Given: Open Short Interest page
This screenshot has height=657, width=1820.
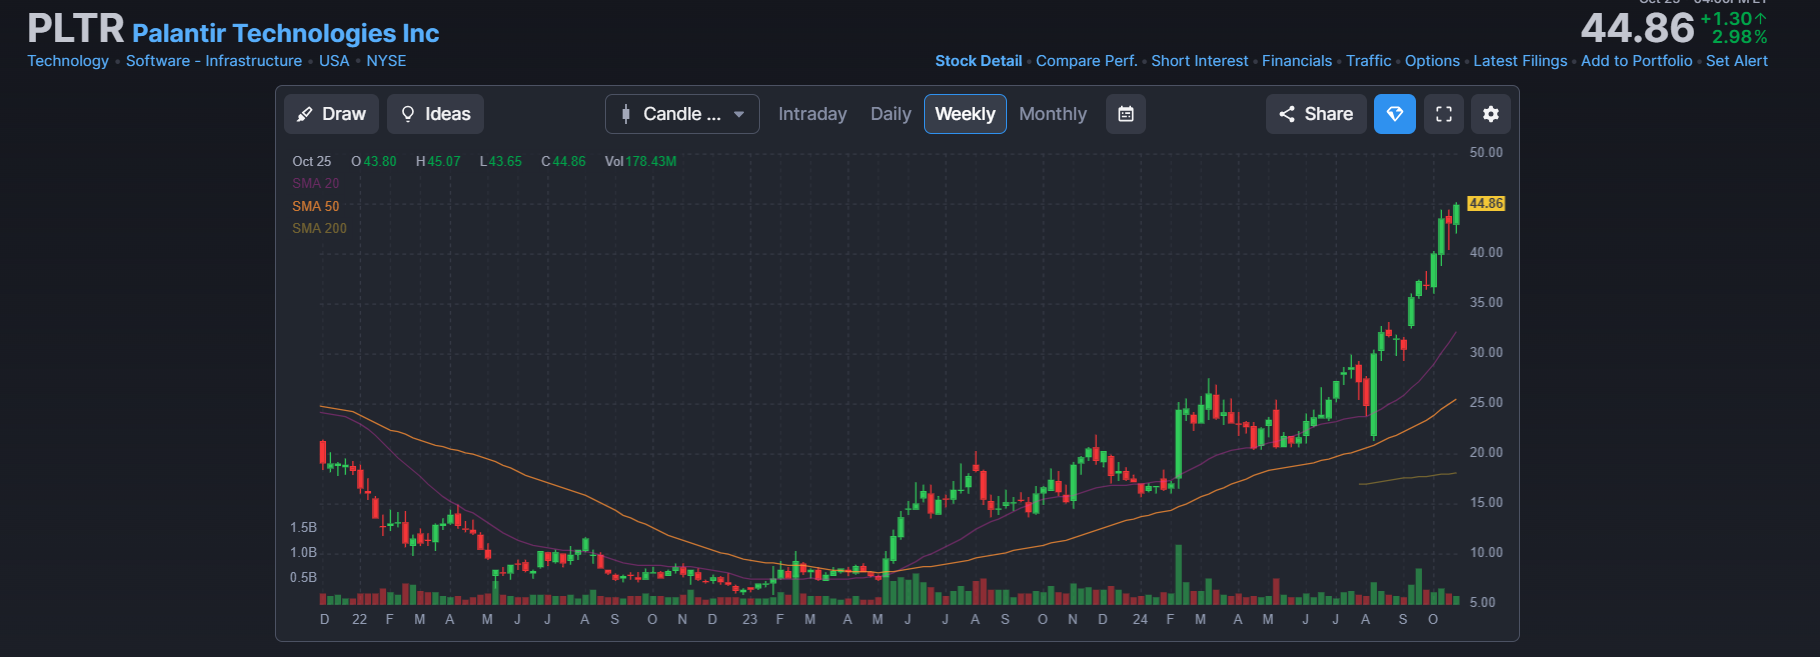Looking at the screenshot, I should click(1199, 61).
